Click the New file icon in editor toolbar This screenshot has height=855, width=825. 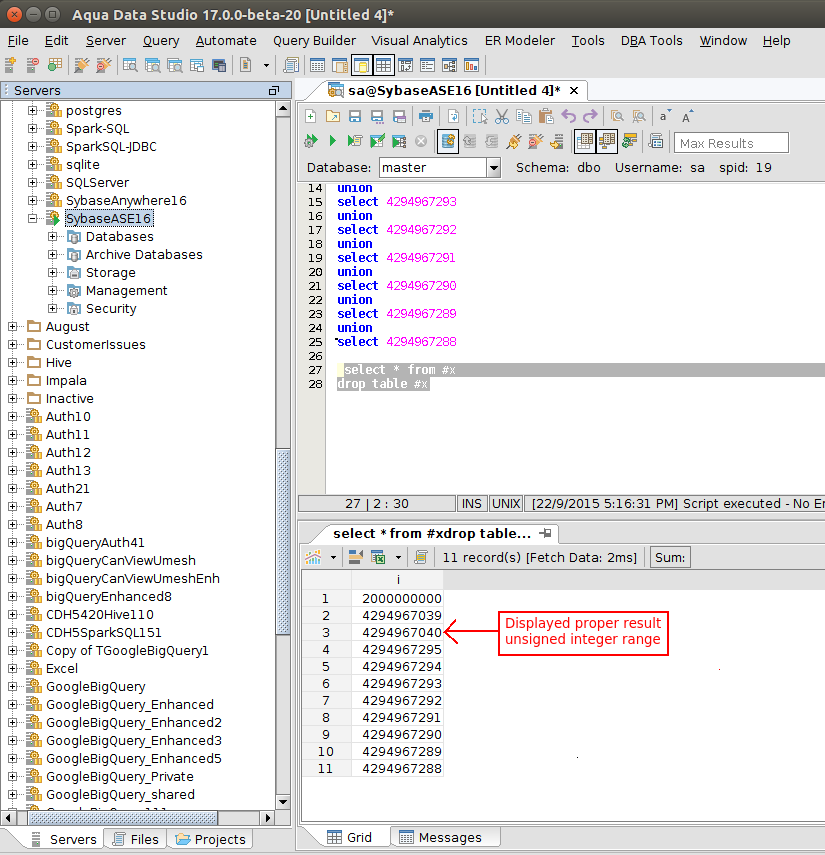tap(311, 116)
